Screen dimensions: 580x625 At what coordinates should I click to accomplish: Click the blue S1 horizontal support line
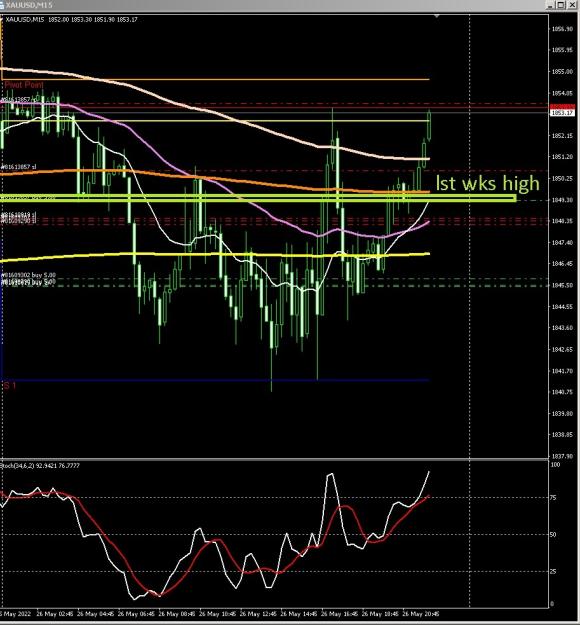[215, 380]
